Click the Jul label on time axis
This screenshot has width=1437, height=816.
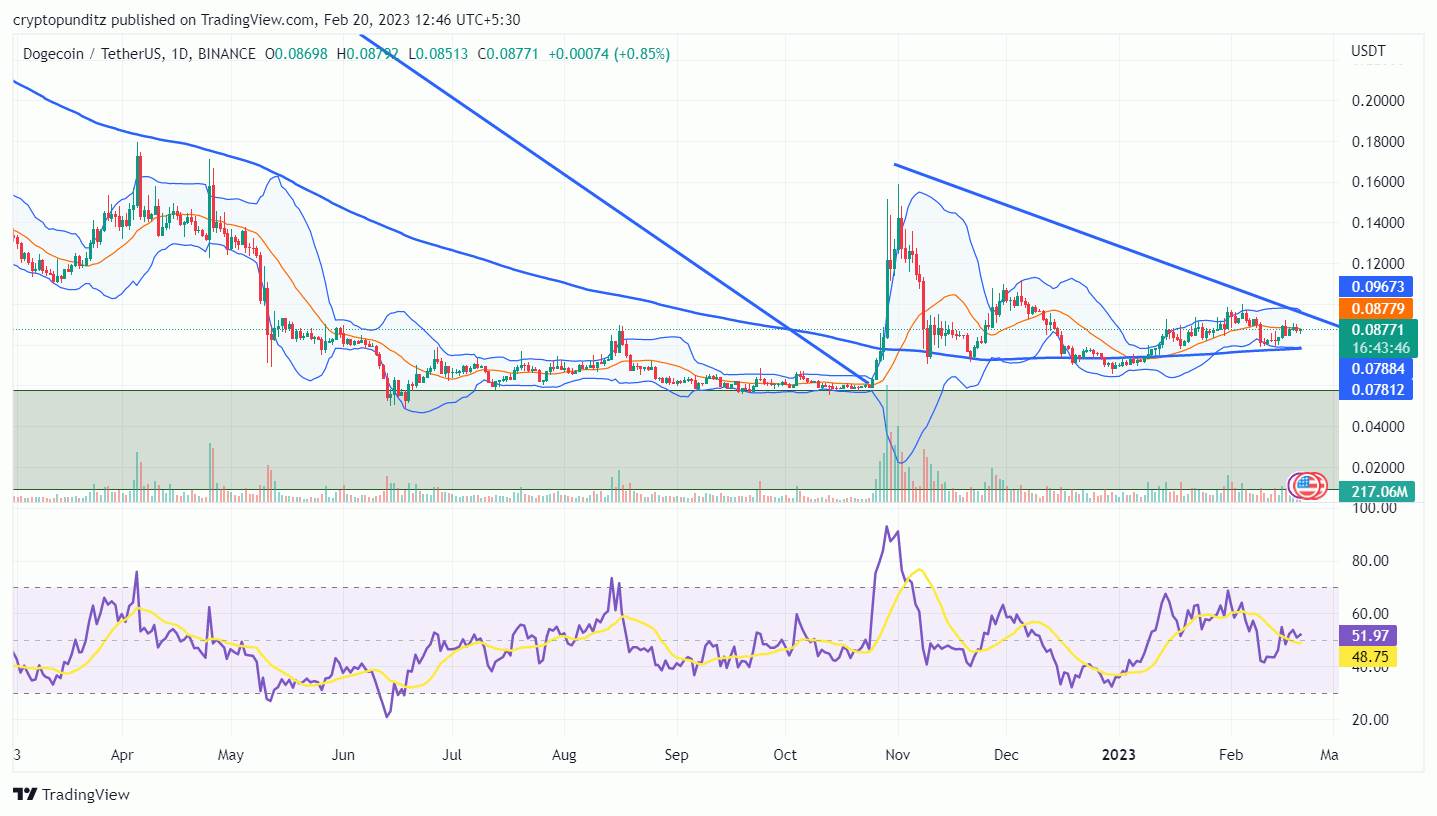(x=451, y=754)
